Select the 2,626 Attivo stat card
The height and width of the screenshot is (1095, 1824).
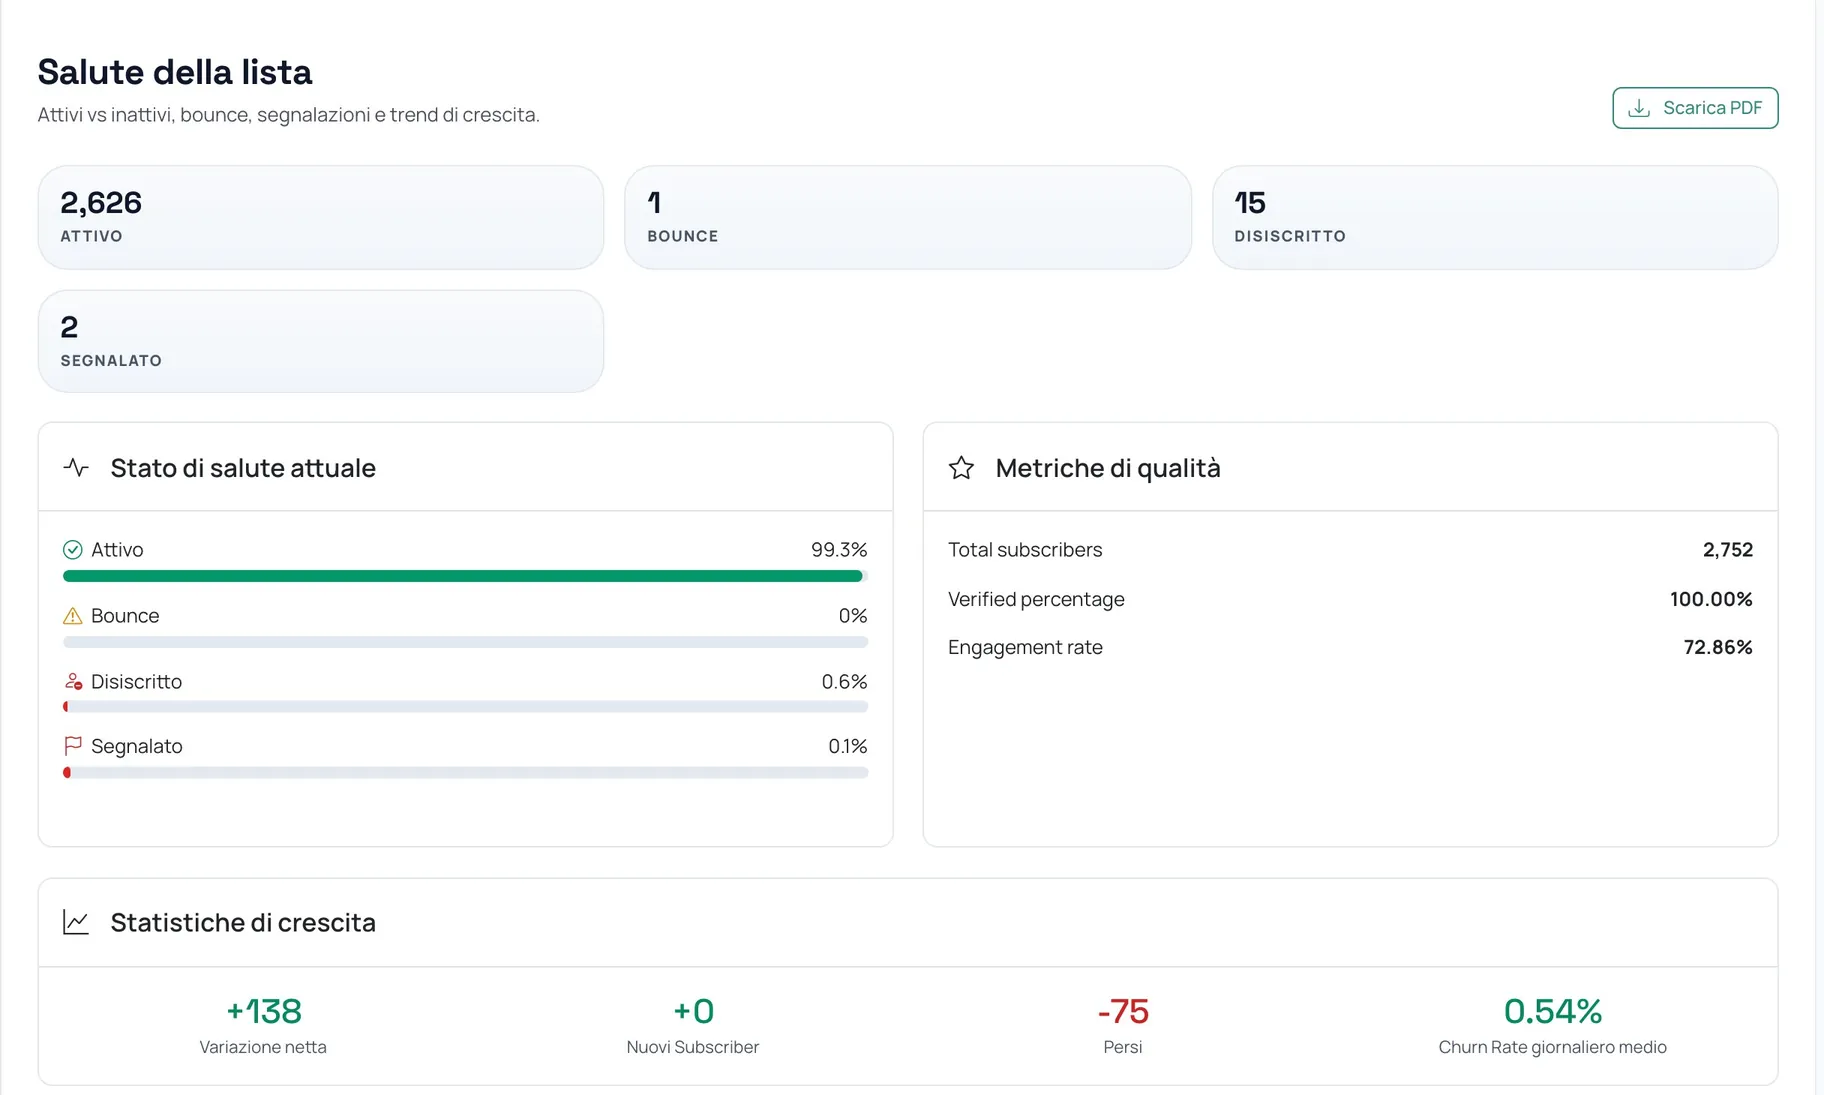[321, 217]
